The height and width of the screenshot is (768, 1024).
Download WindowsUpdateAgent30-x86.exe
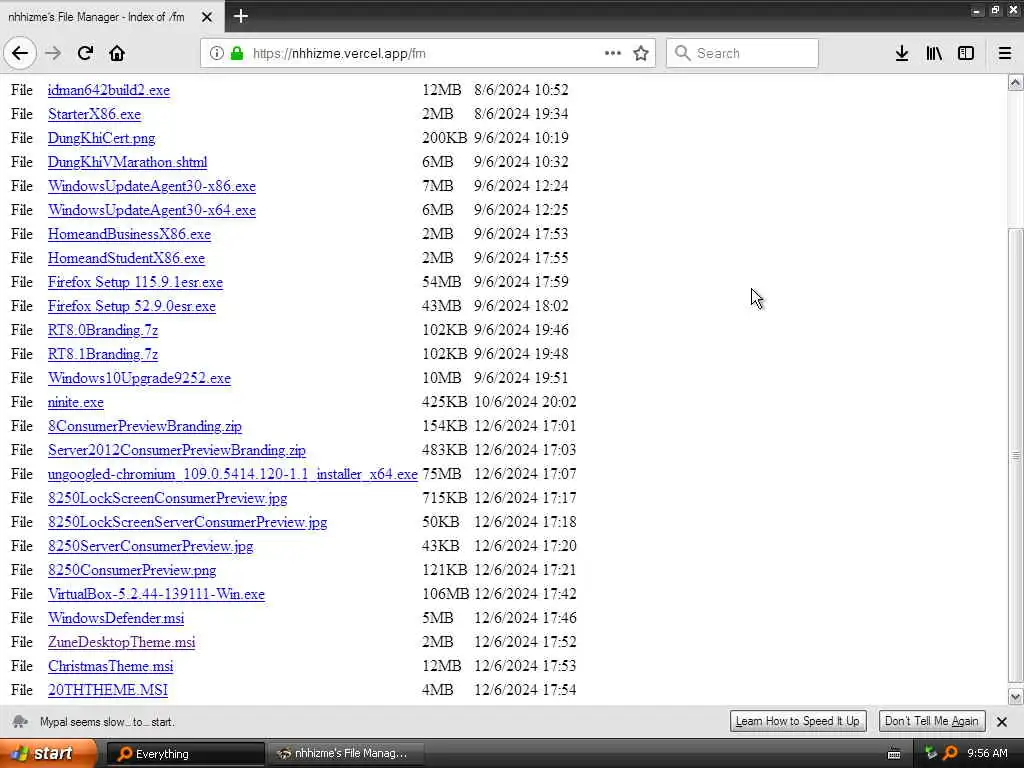152,186
